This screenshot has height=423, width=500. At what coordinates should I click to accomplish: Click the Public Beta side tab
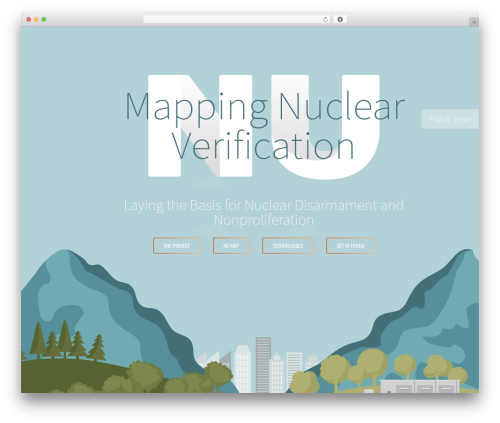450,119
